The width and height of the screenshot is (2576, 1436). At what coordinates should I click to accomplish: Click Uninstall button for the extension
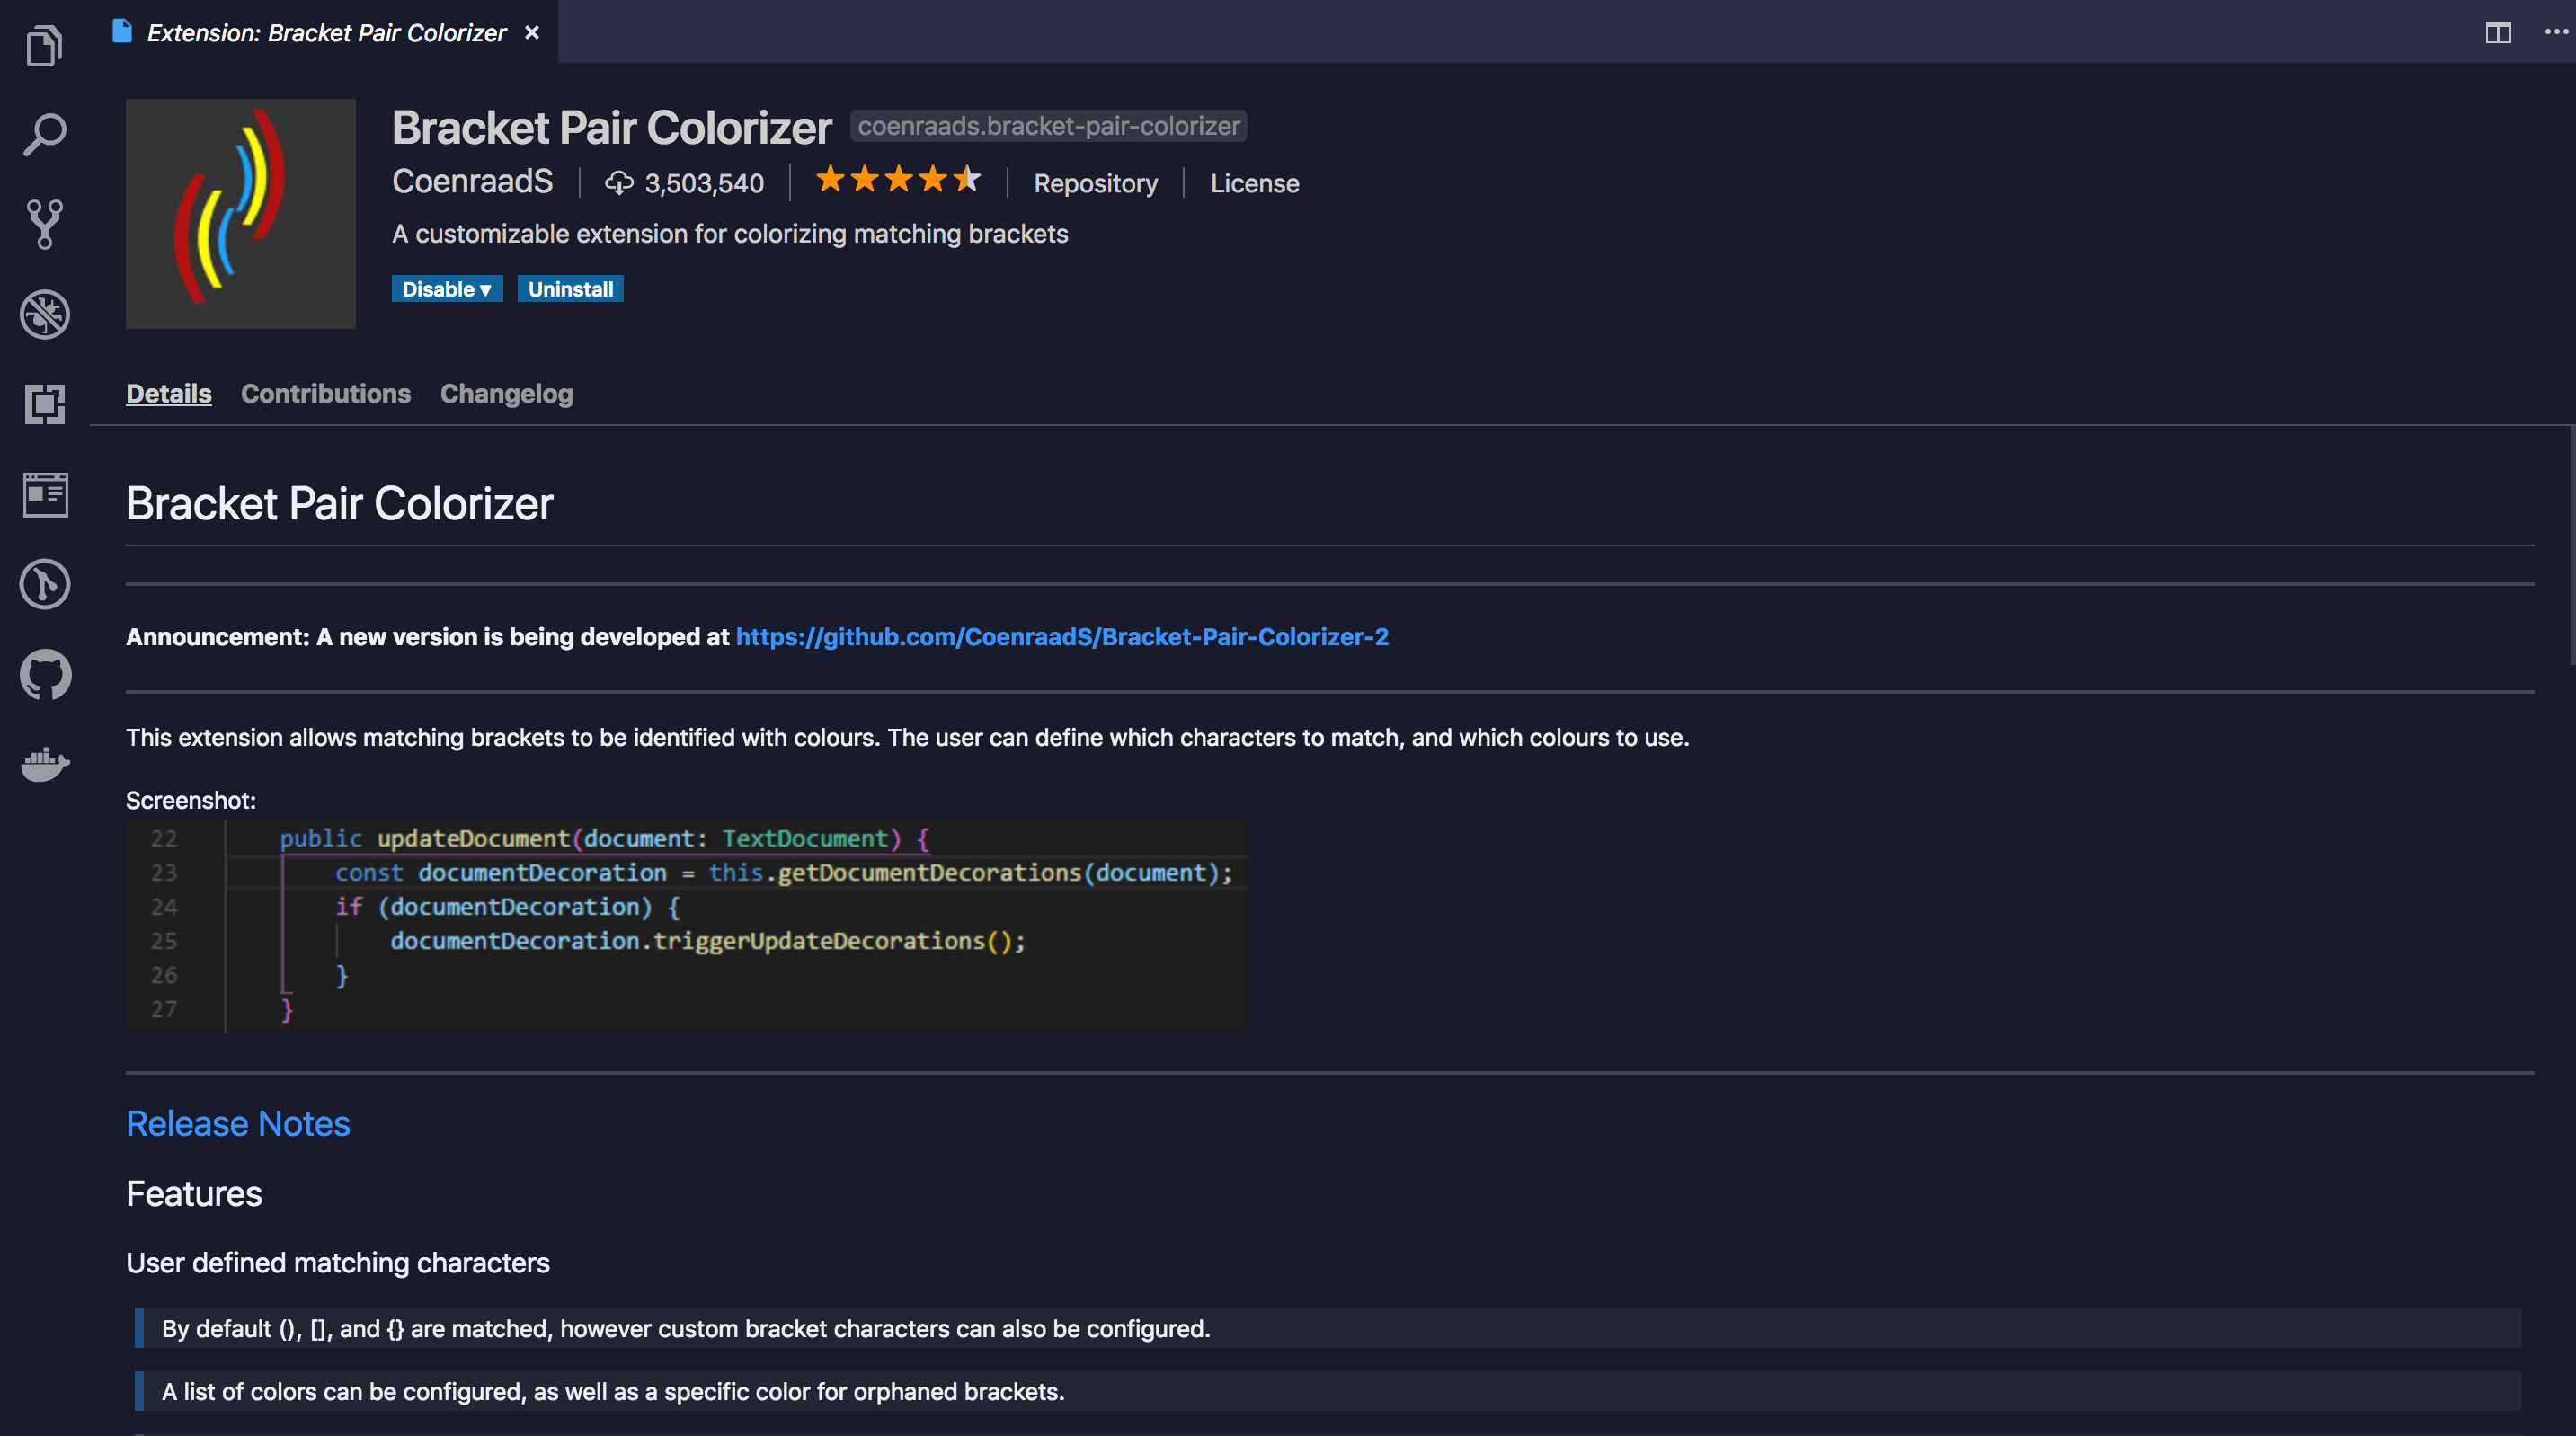(x=569, y=288)
